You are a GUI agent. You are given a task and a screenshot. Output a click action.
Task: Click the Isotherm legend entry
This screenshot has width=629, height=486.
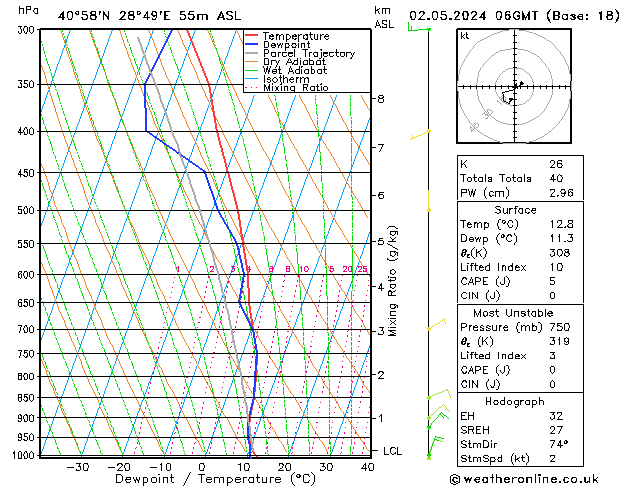286,79
